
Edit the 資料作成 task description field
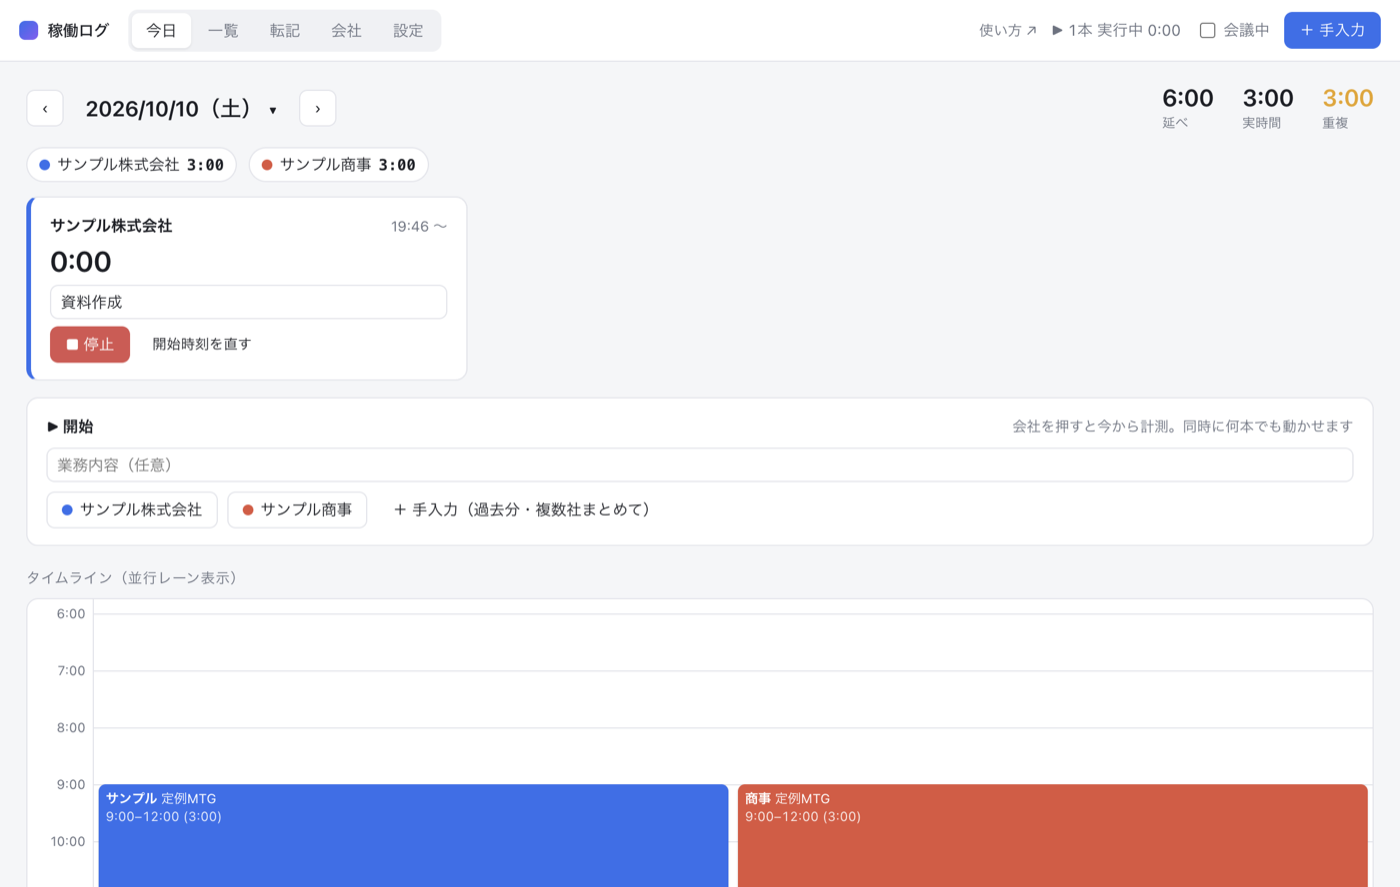coord(248,302)
